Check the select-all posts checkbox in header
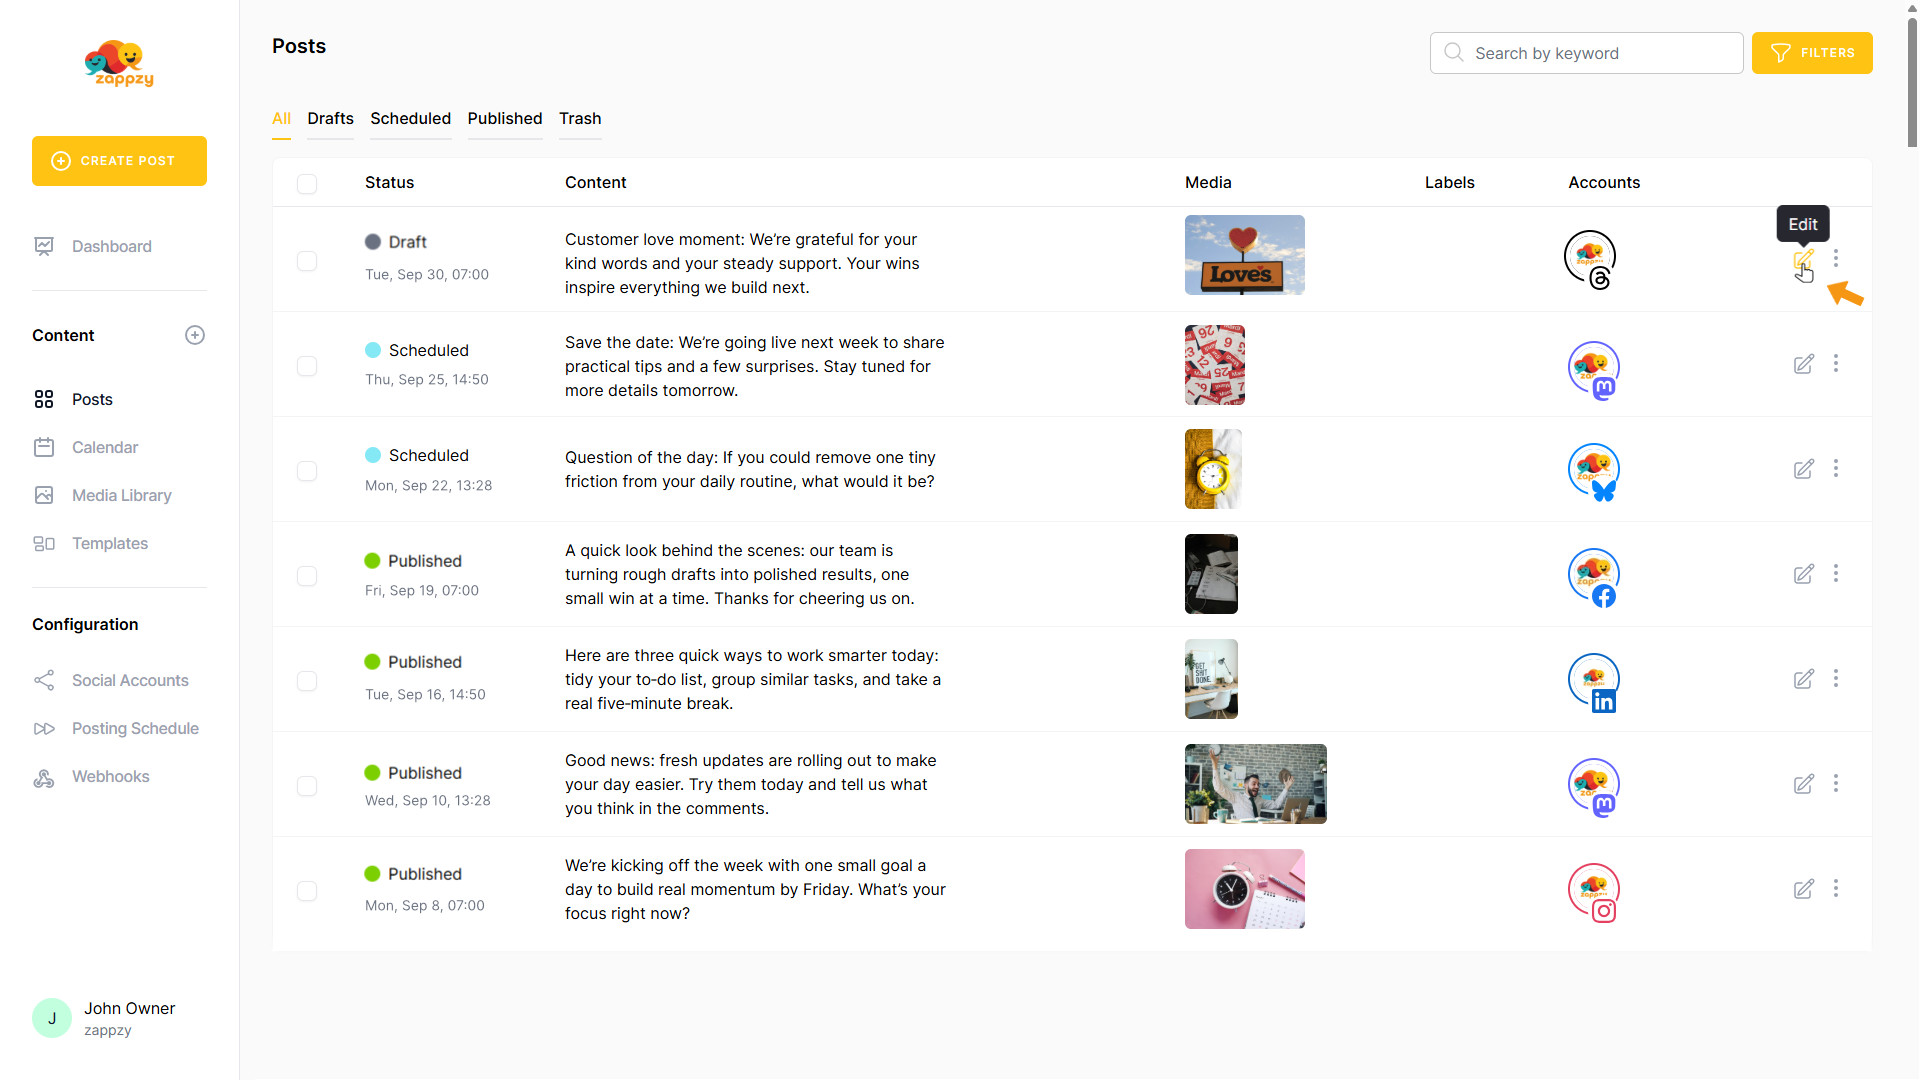 coord(307,183)
